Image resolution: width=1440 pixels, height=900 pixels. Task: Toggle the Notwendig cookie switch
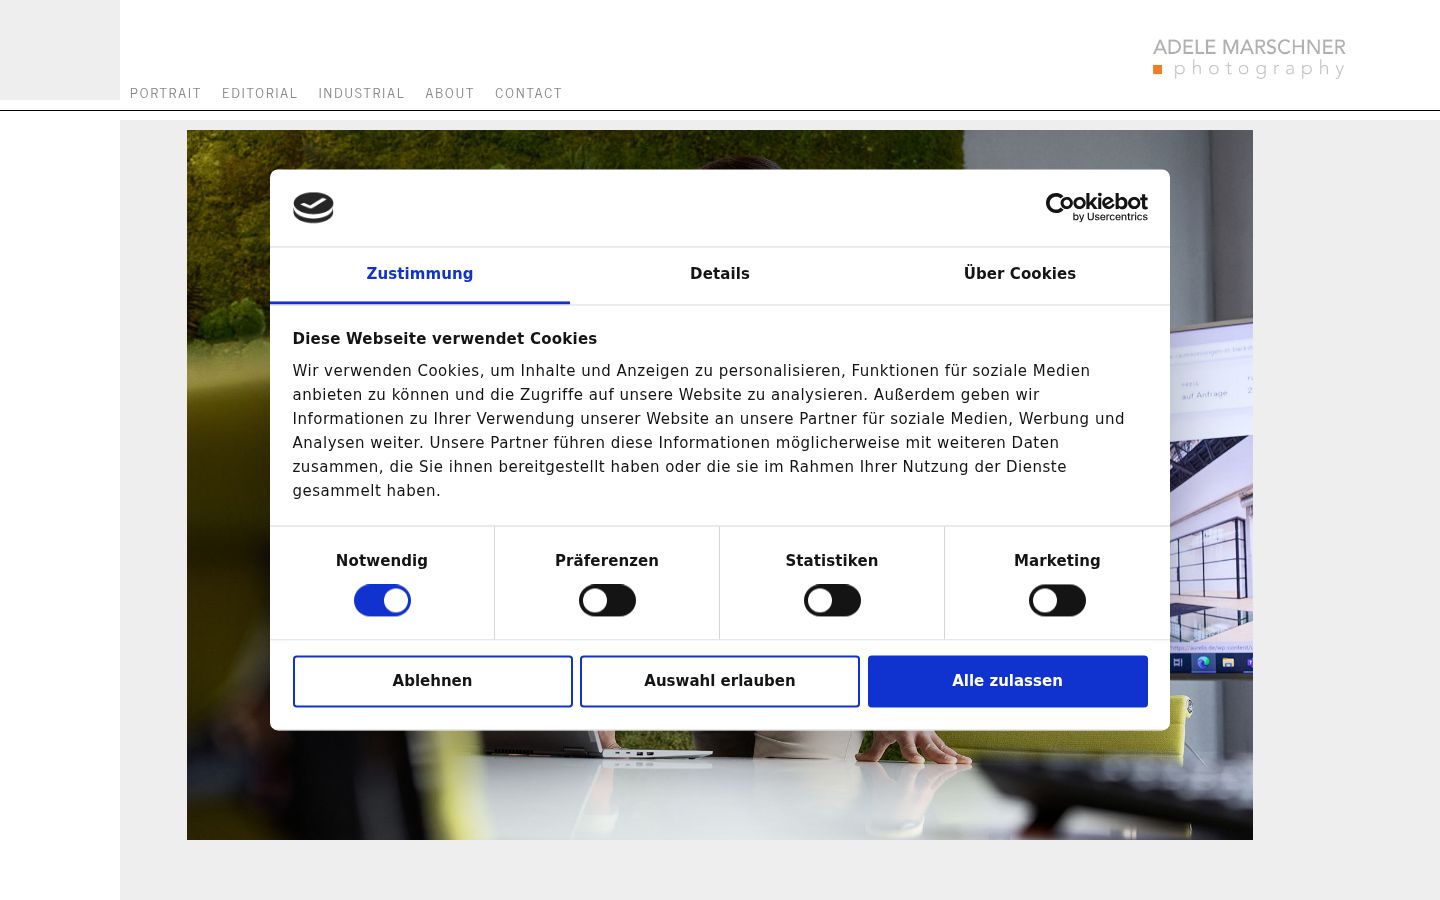[x=382, y=601]
